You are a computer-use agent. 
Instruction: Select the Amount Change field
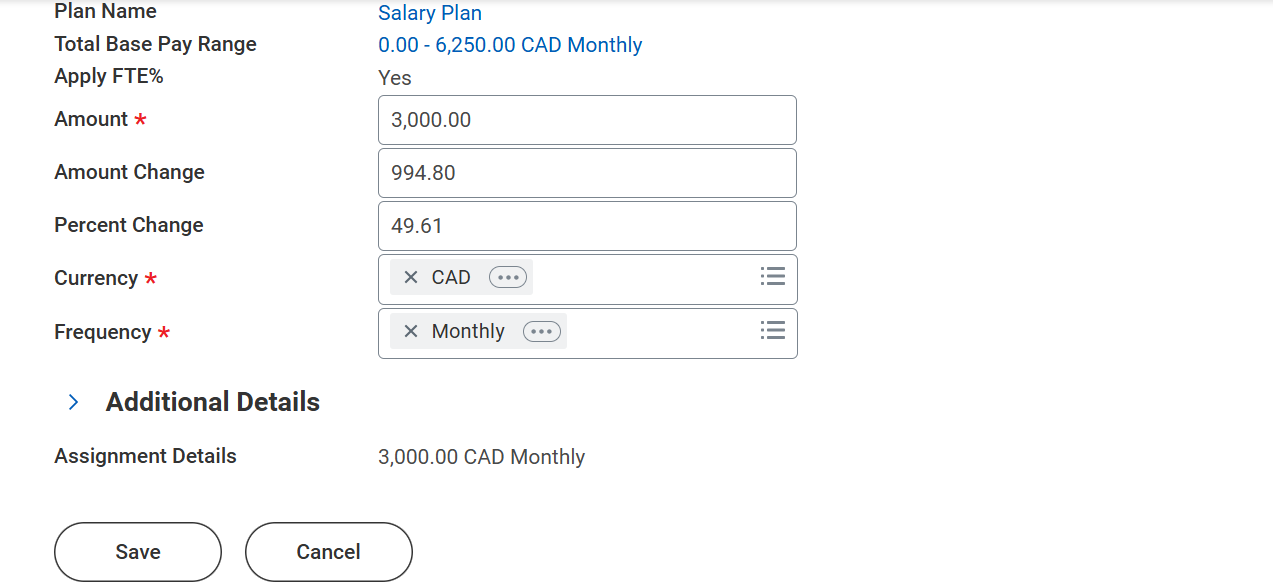586,172
